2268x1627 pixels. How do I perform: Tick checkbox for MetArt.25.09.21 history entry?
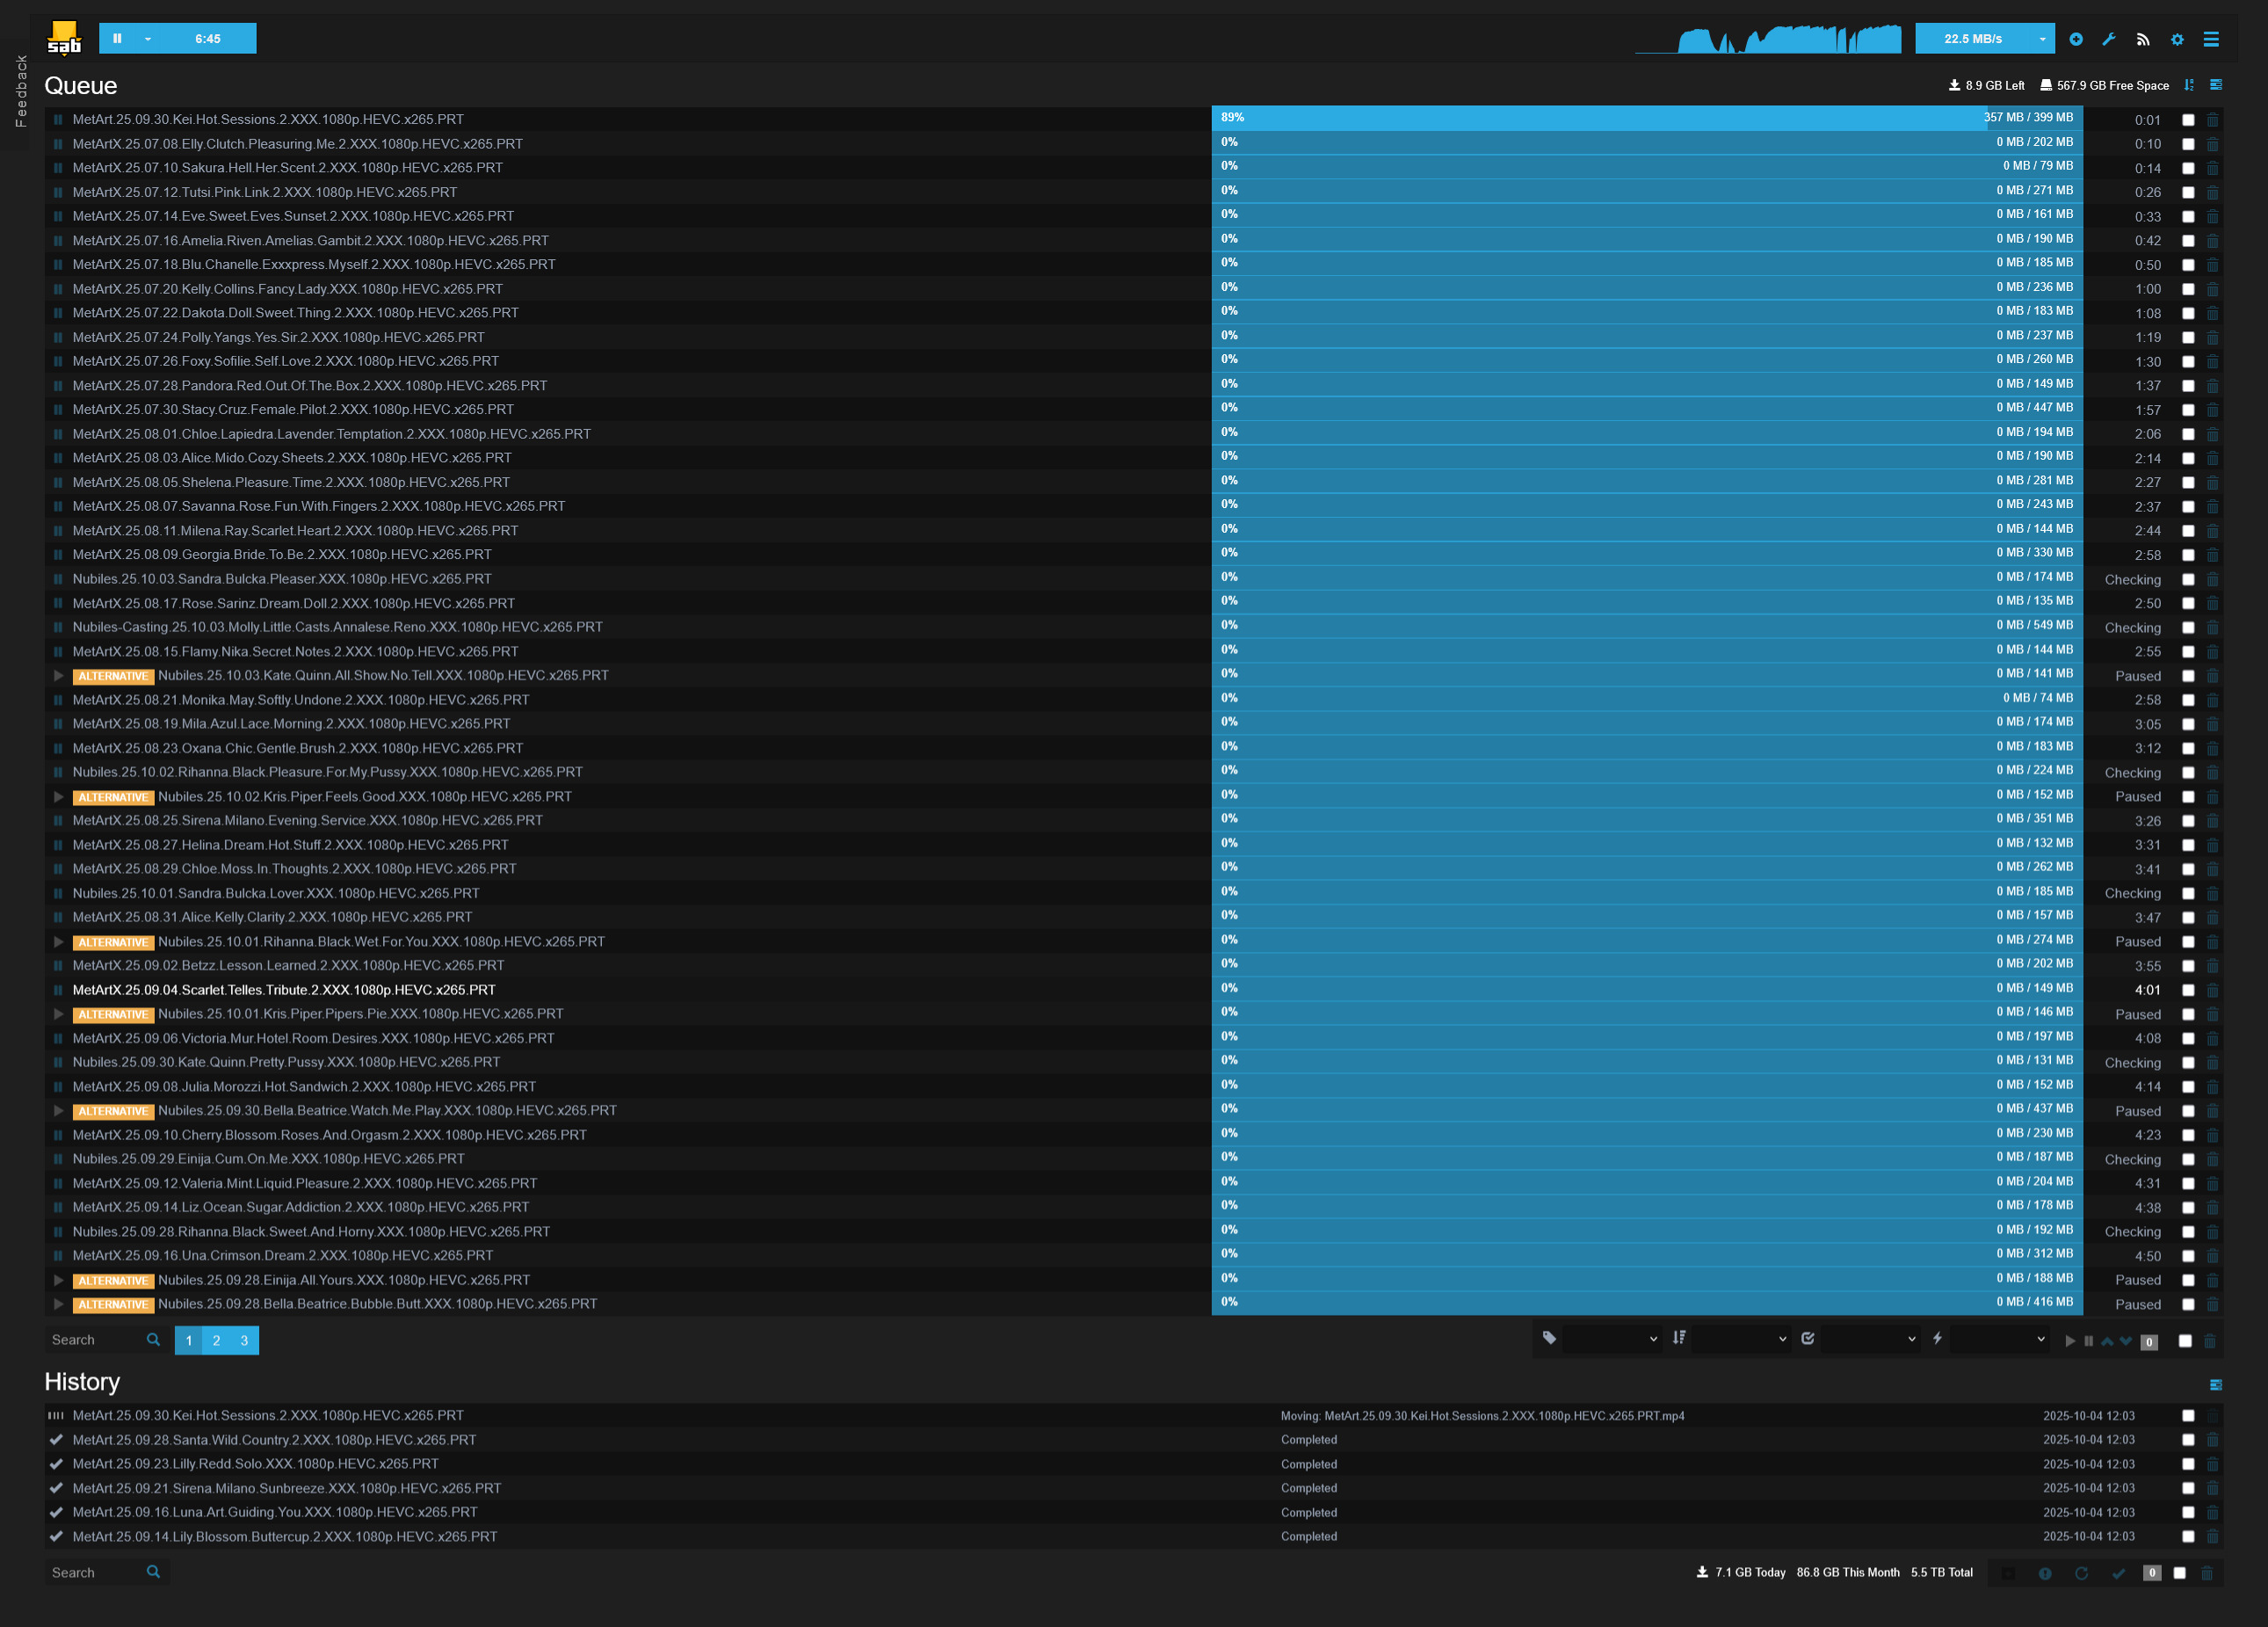(2188, 1488)
